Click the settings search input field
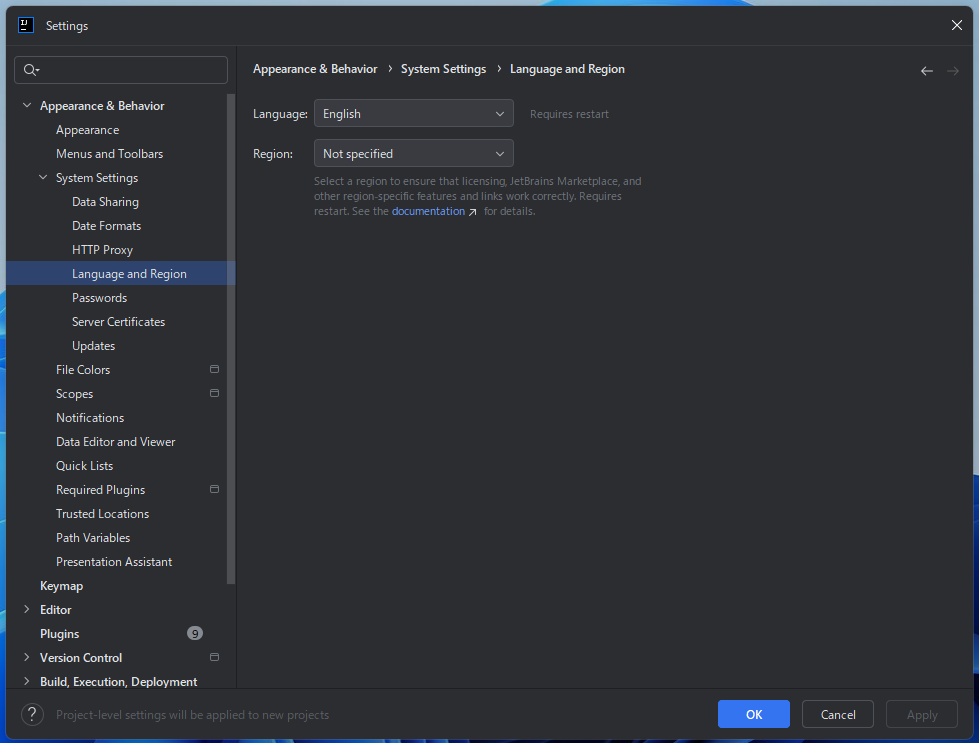 (x=130, y=70)
